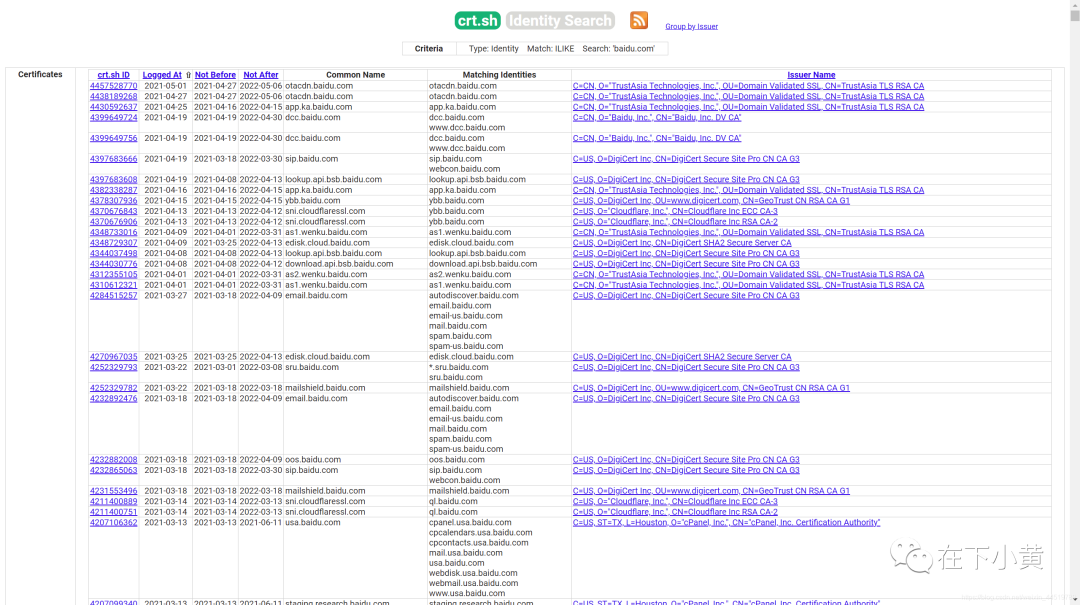This screenshot has width=1080, height=605.
Task: Open certificate ID 4252329793
Action: click(x=113, y=367)
